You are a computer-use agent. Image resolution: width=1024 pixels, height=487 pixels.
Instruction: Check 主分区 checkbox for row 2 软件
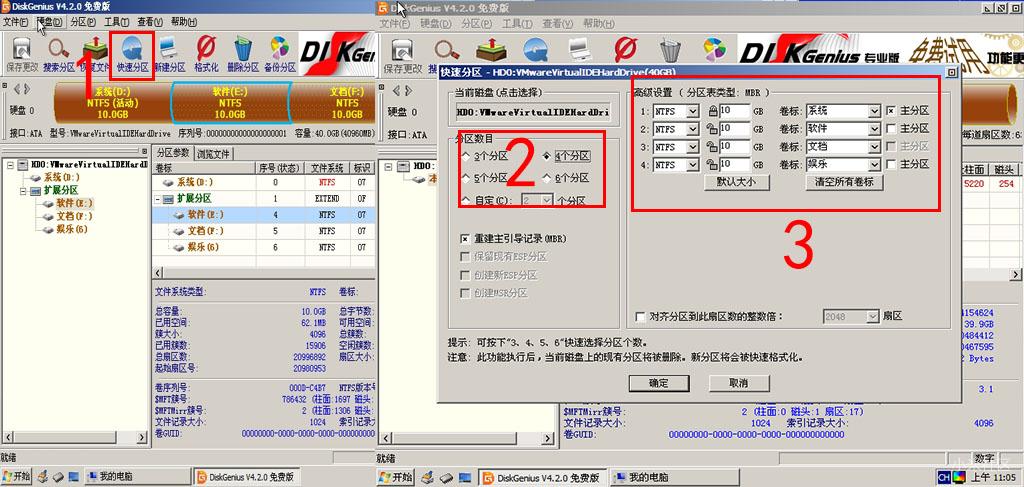891,129
